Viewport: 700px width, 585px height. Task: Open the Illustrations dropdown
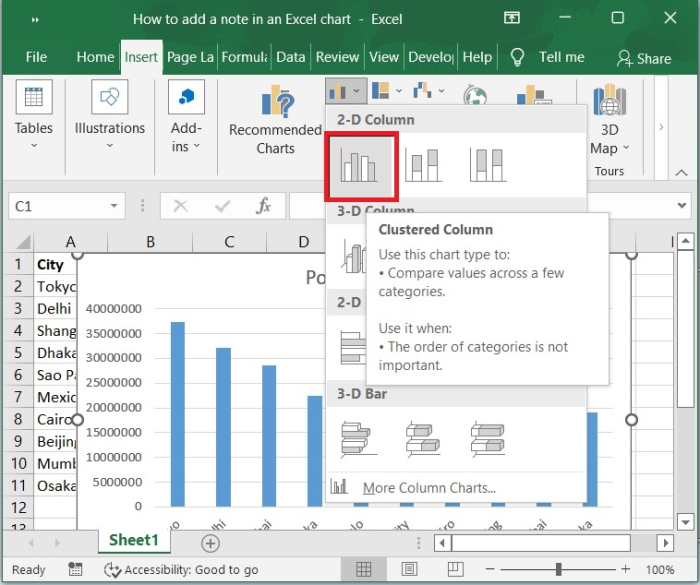click(x=109, y=146)
